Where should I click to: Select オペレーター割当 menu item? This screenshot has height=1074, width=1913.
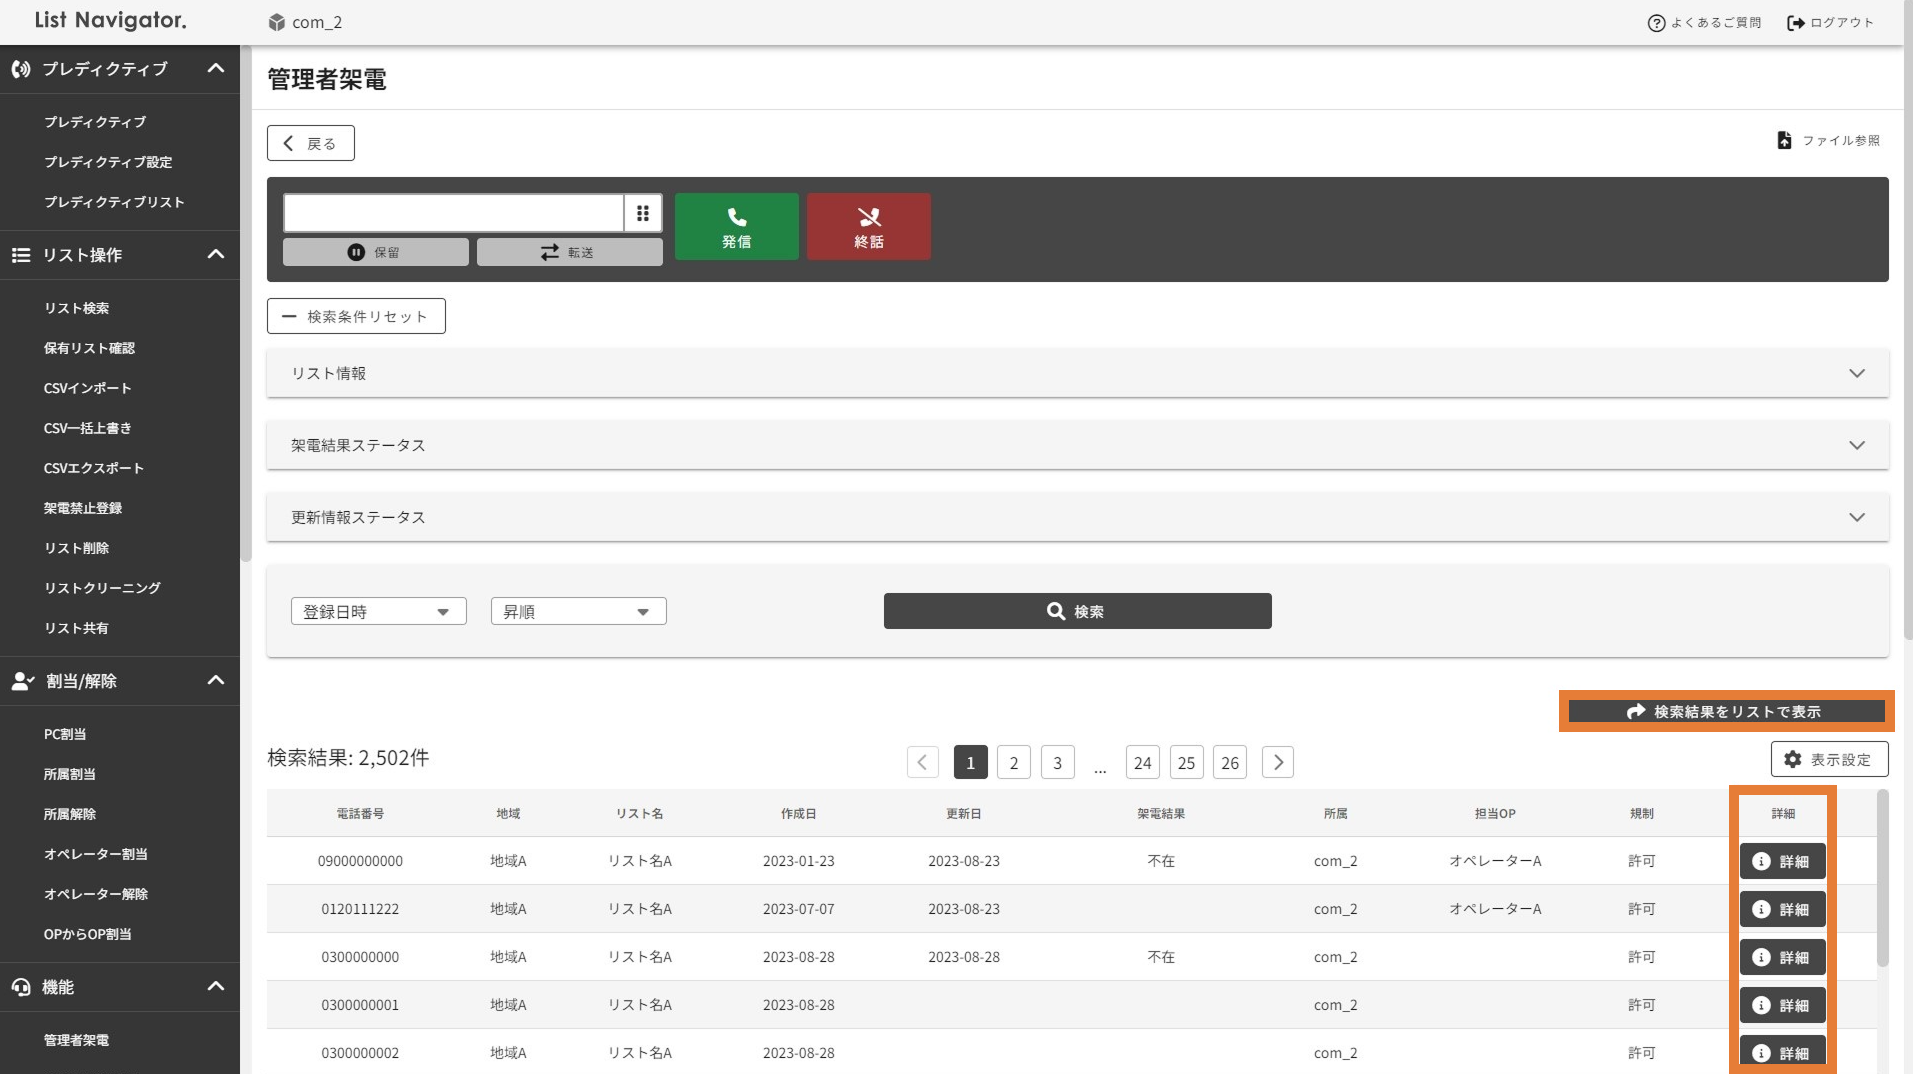(95, 854)
